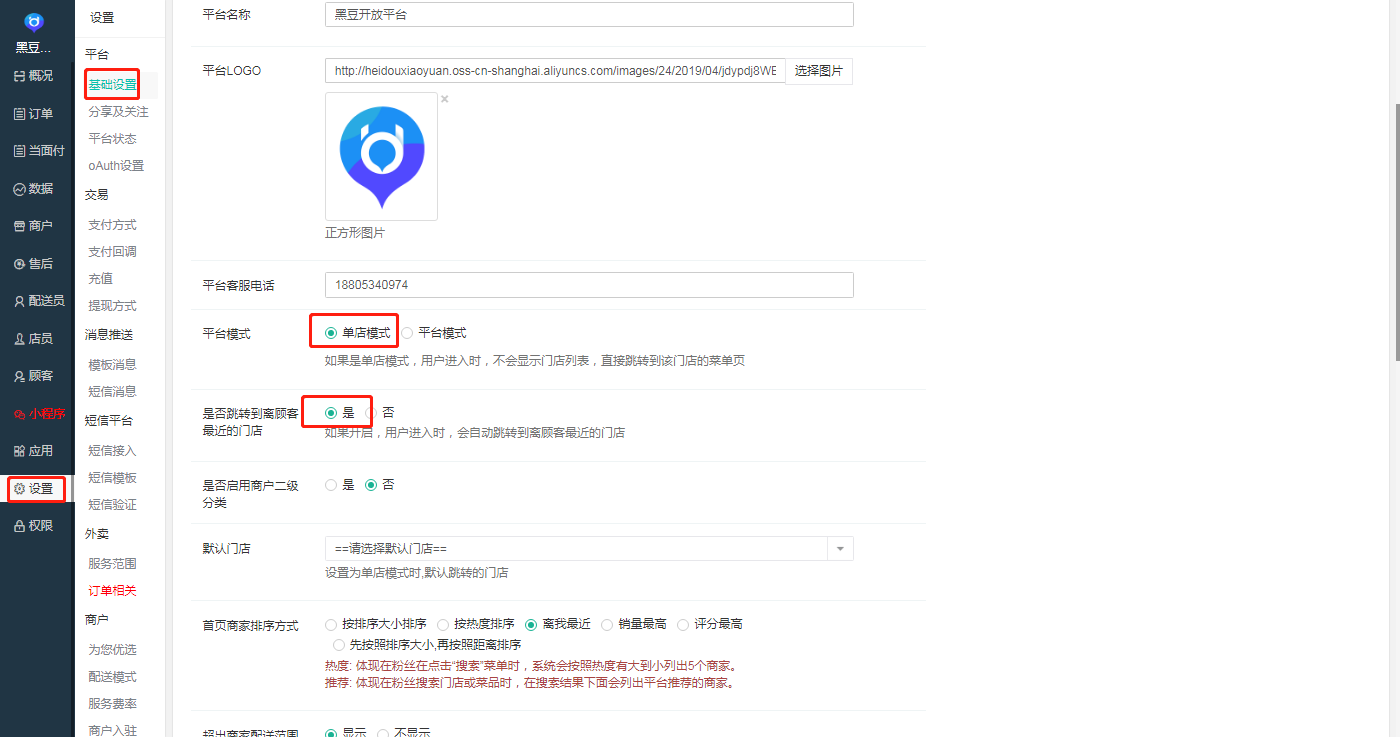The height and width of the screenshot is (737, 1400).
Task: Select 离我最近 sort option
Action: [x=531, y=624]
